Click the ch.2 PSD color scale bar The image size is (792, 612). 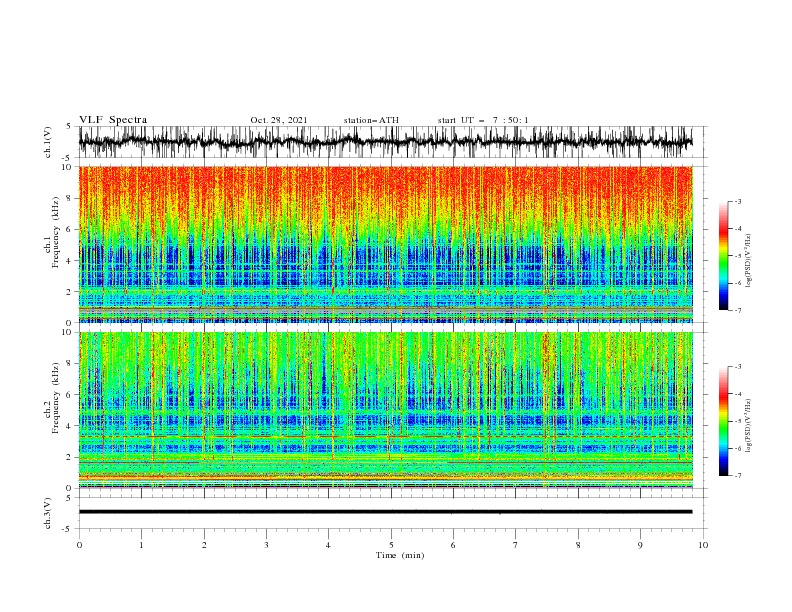(x=723, y=421)
